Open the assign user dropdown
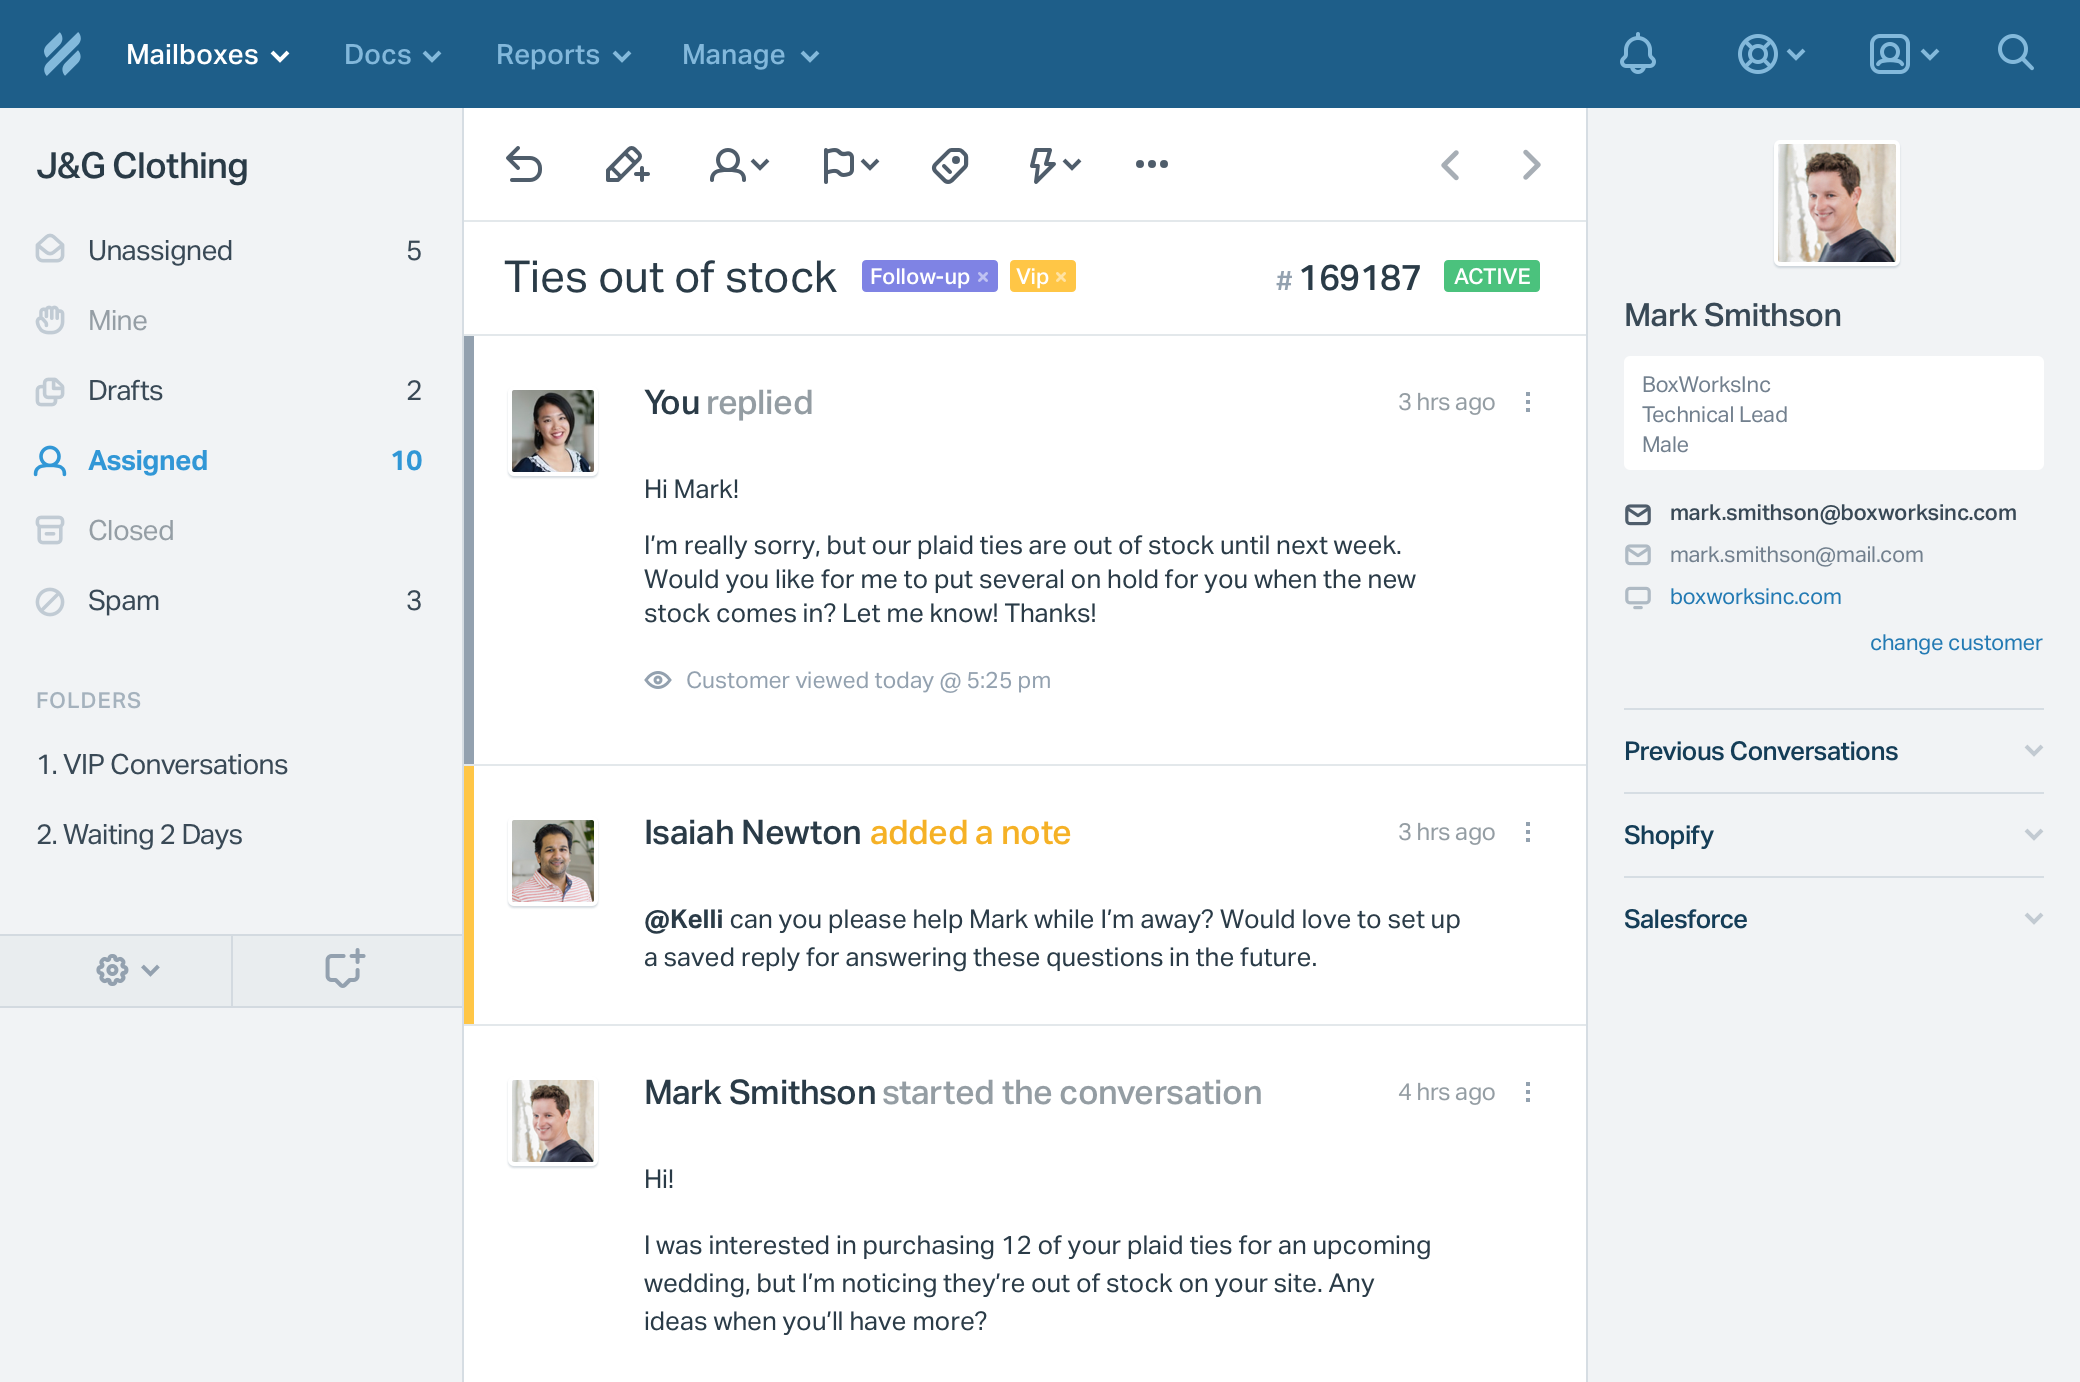This screenshot has height=1382, width=2080. click(738, 165)
